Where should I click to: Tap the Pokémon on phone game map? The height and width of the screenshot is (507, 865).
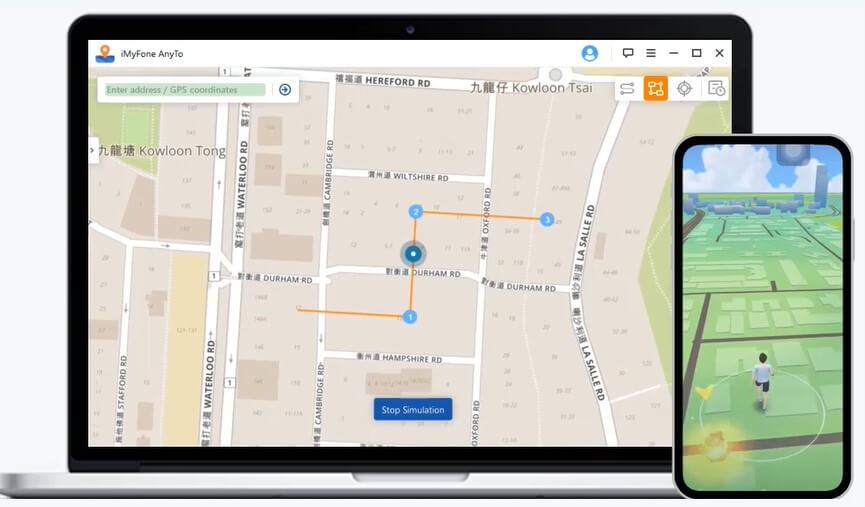(x=716, y=445)
